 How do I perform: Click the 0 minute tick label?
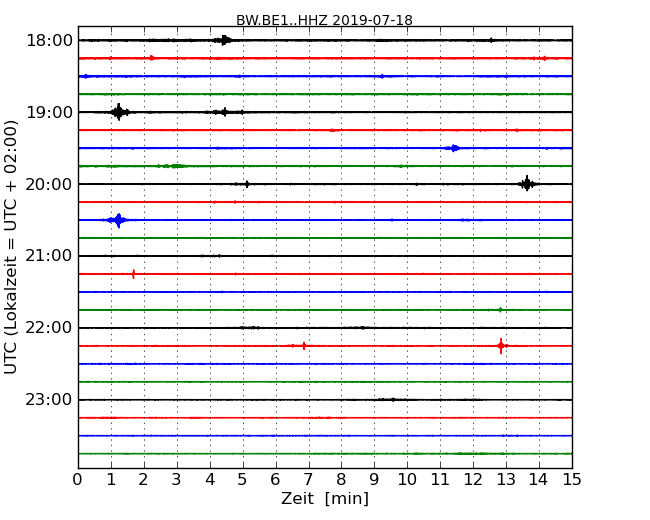click(x=78, y=479)
